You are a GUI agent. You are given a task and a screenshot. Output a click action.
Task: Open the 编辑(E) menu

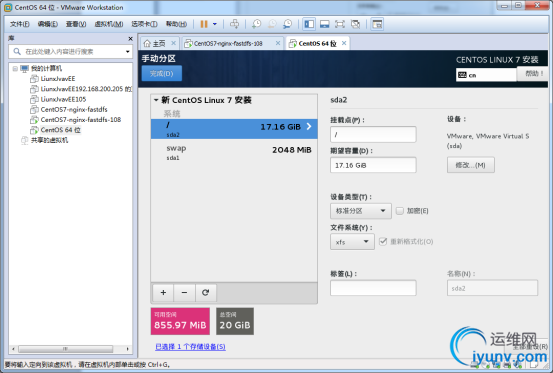click(x=48, y=24)
